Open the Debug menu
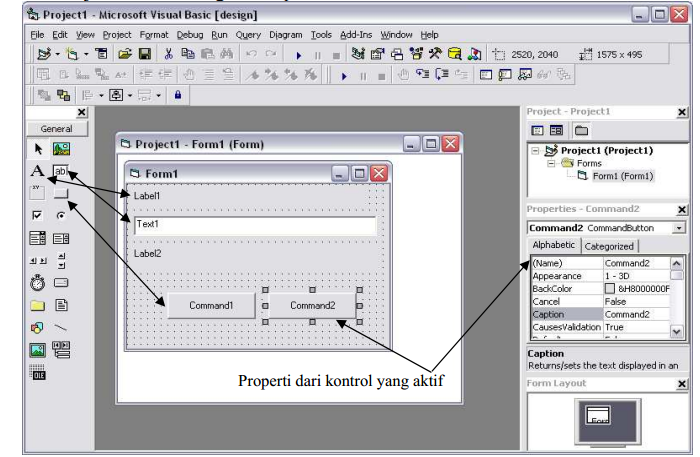700x457 pixels. [x=190, y=35]
